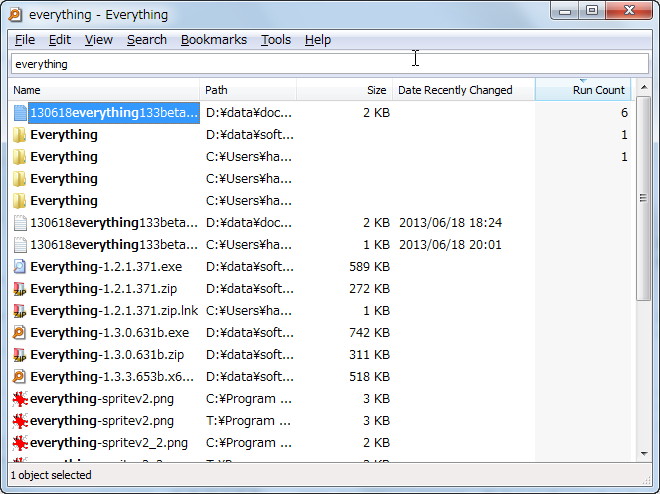Click the run count value 6
660x494 pixels.
pyautogui.click(x=624, y=113)
